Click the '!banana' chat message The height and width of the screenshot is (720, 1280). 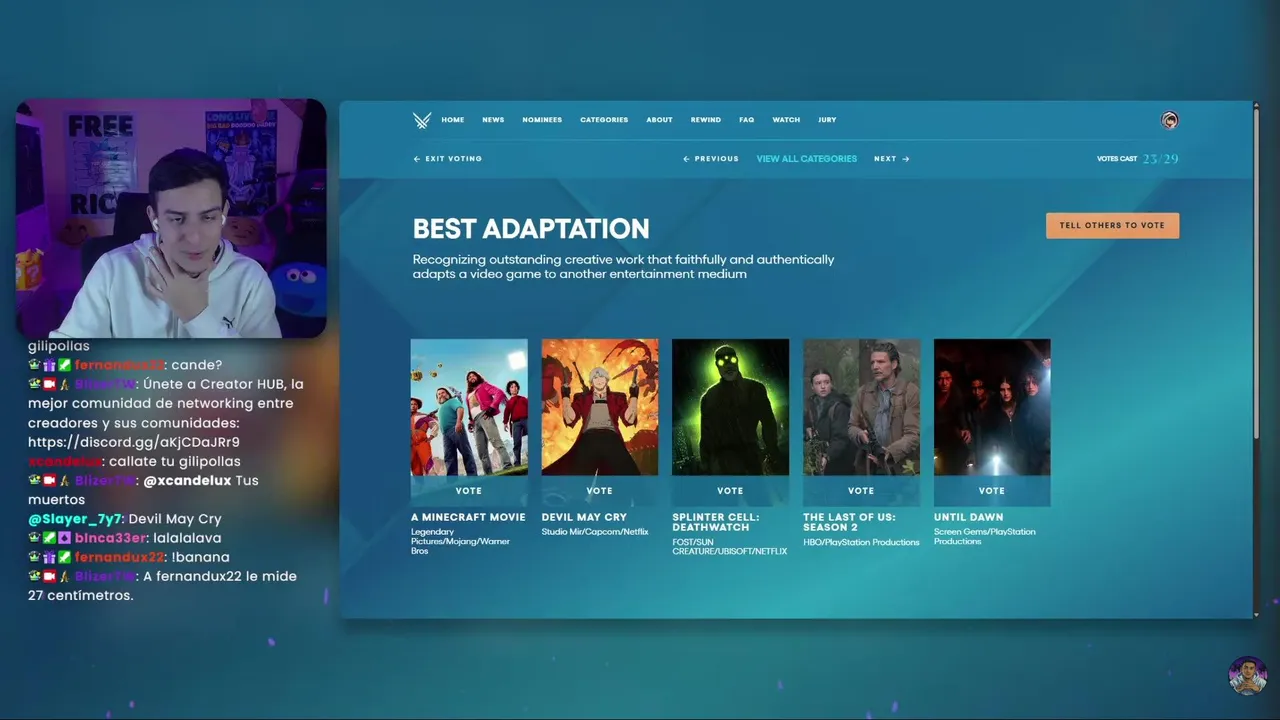click(200, 557)
